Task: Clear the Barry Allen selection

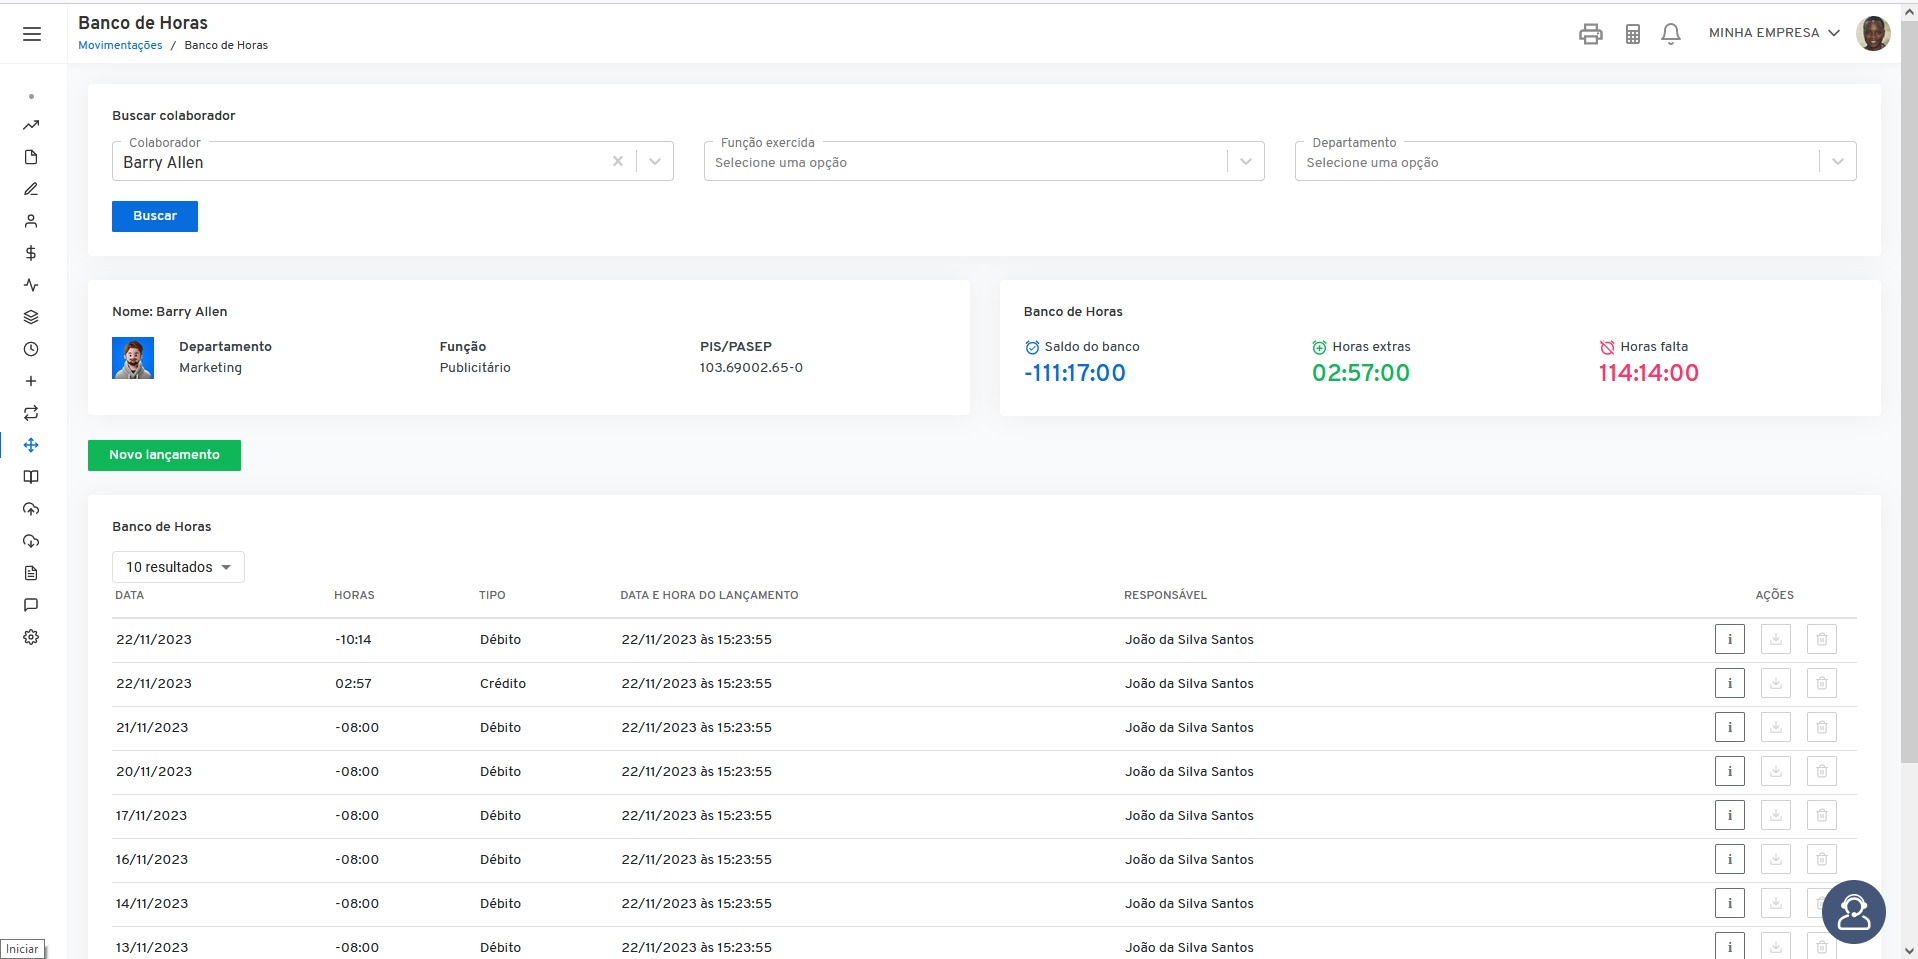Action: coord(618,161)
